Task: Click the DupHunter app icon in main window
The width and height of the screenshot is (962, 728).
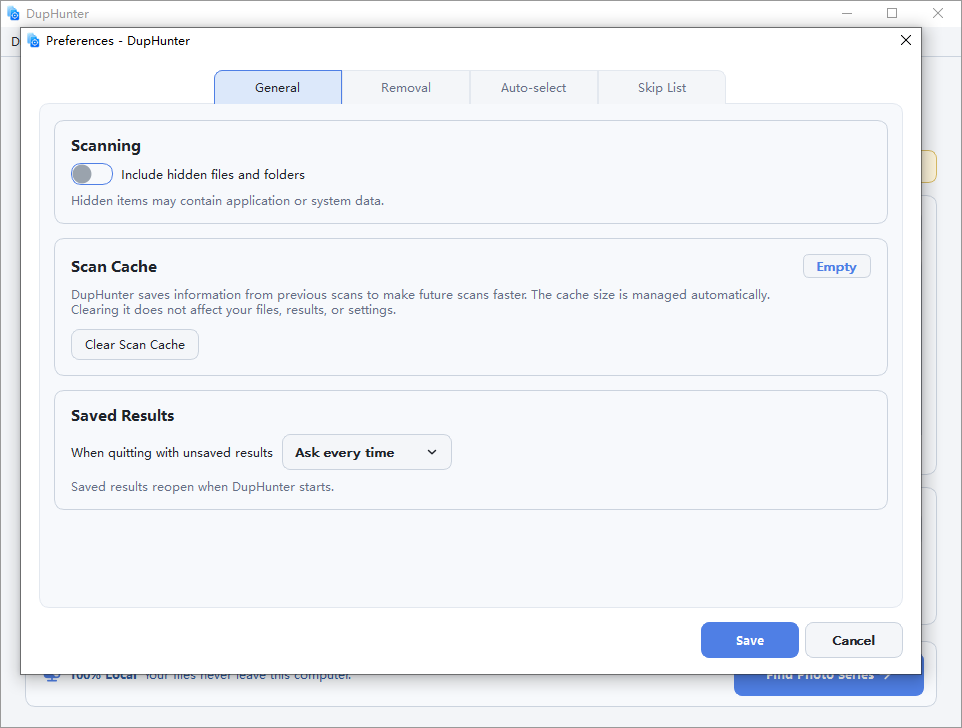Action: pos(13,13)
